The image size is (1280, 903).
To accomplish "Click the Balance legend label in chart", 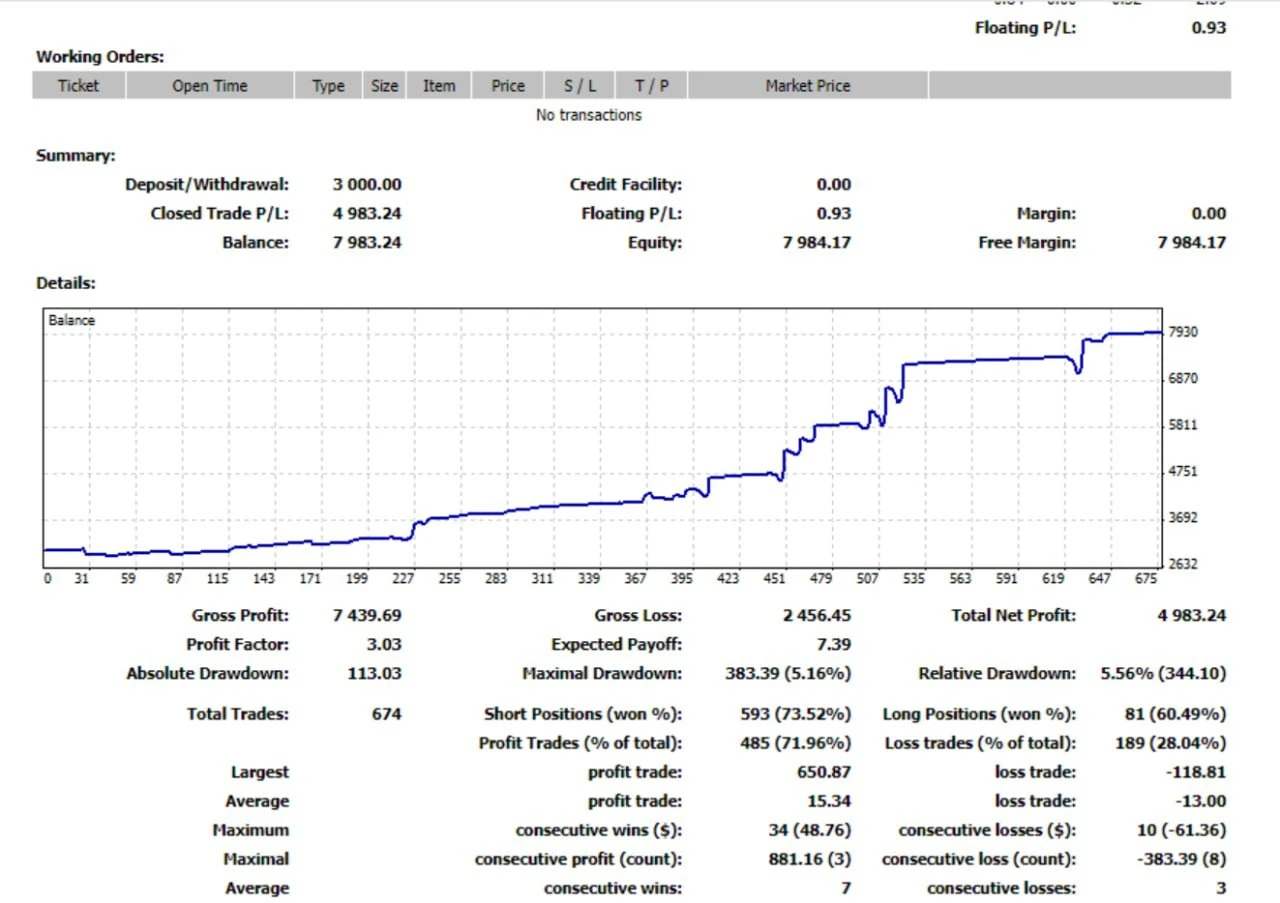I will (x=72, y=320).
